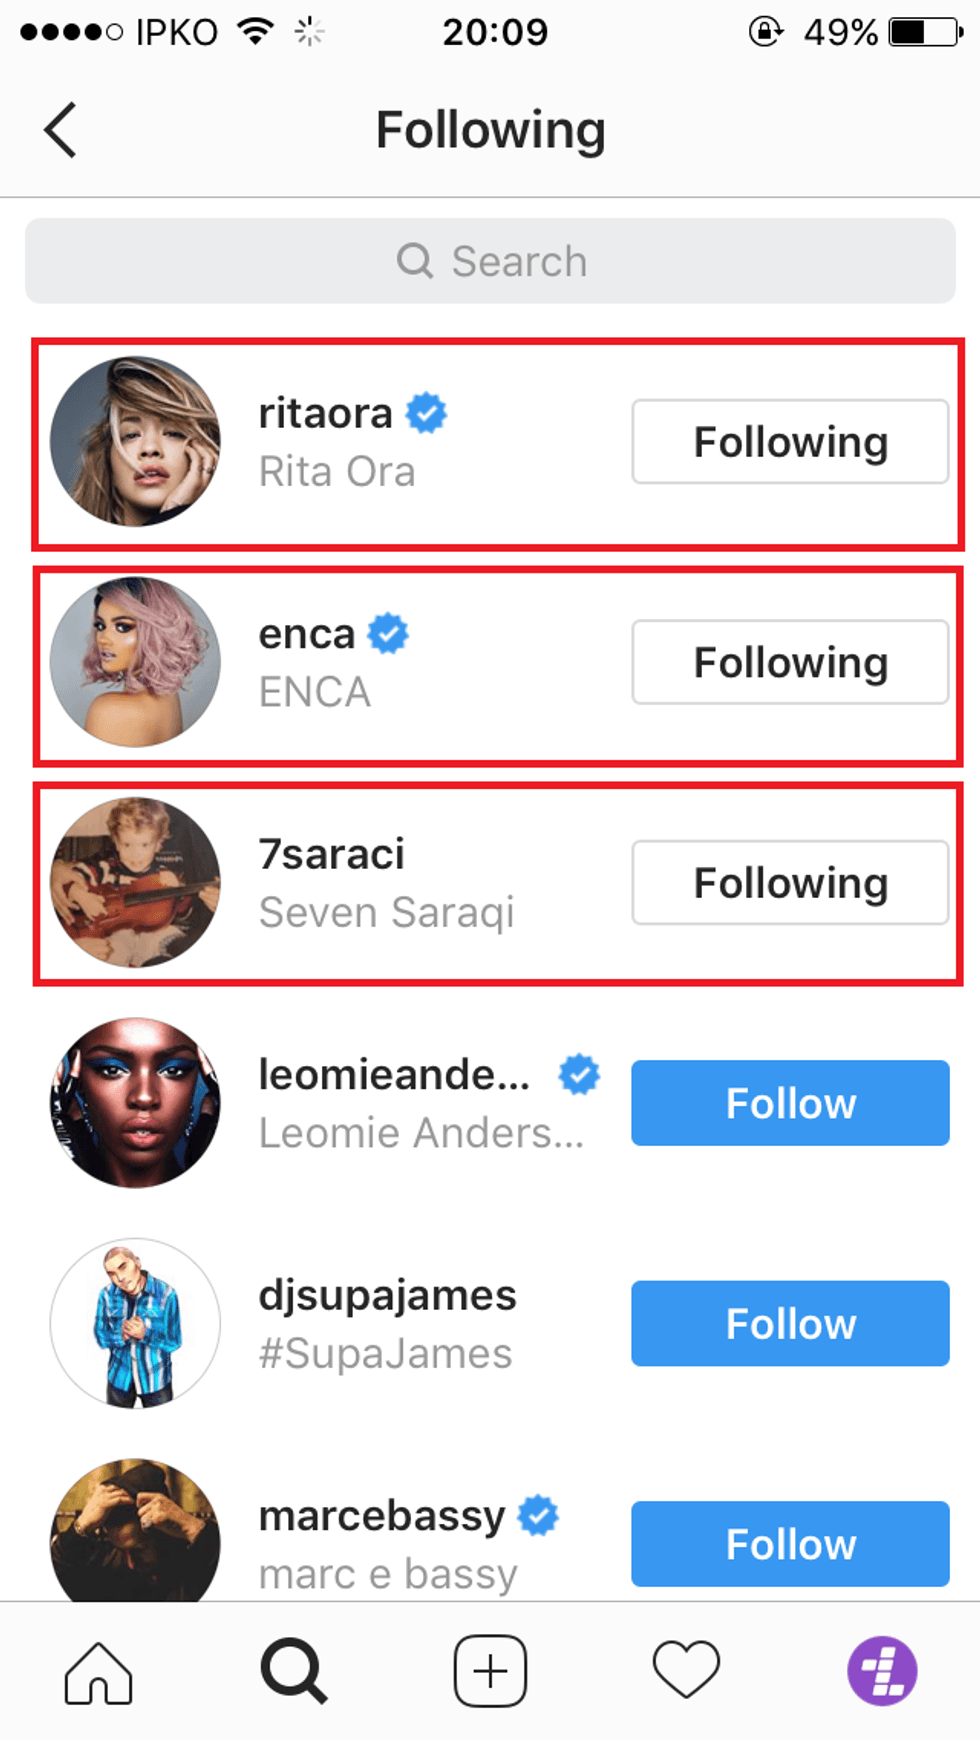Tap the Wi-Fi status icon
Screen dimensions: 980x1740
click(x=256, y=31)
